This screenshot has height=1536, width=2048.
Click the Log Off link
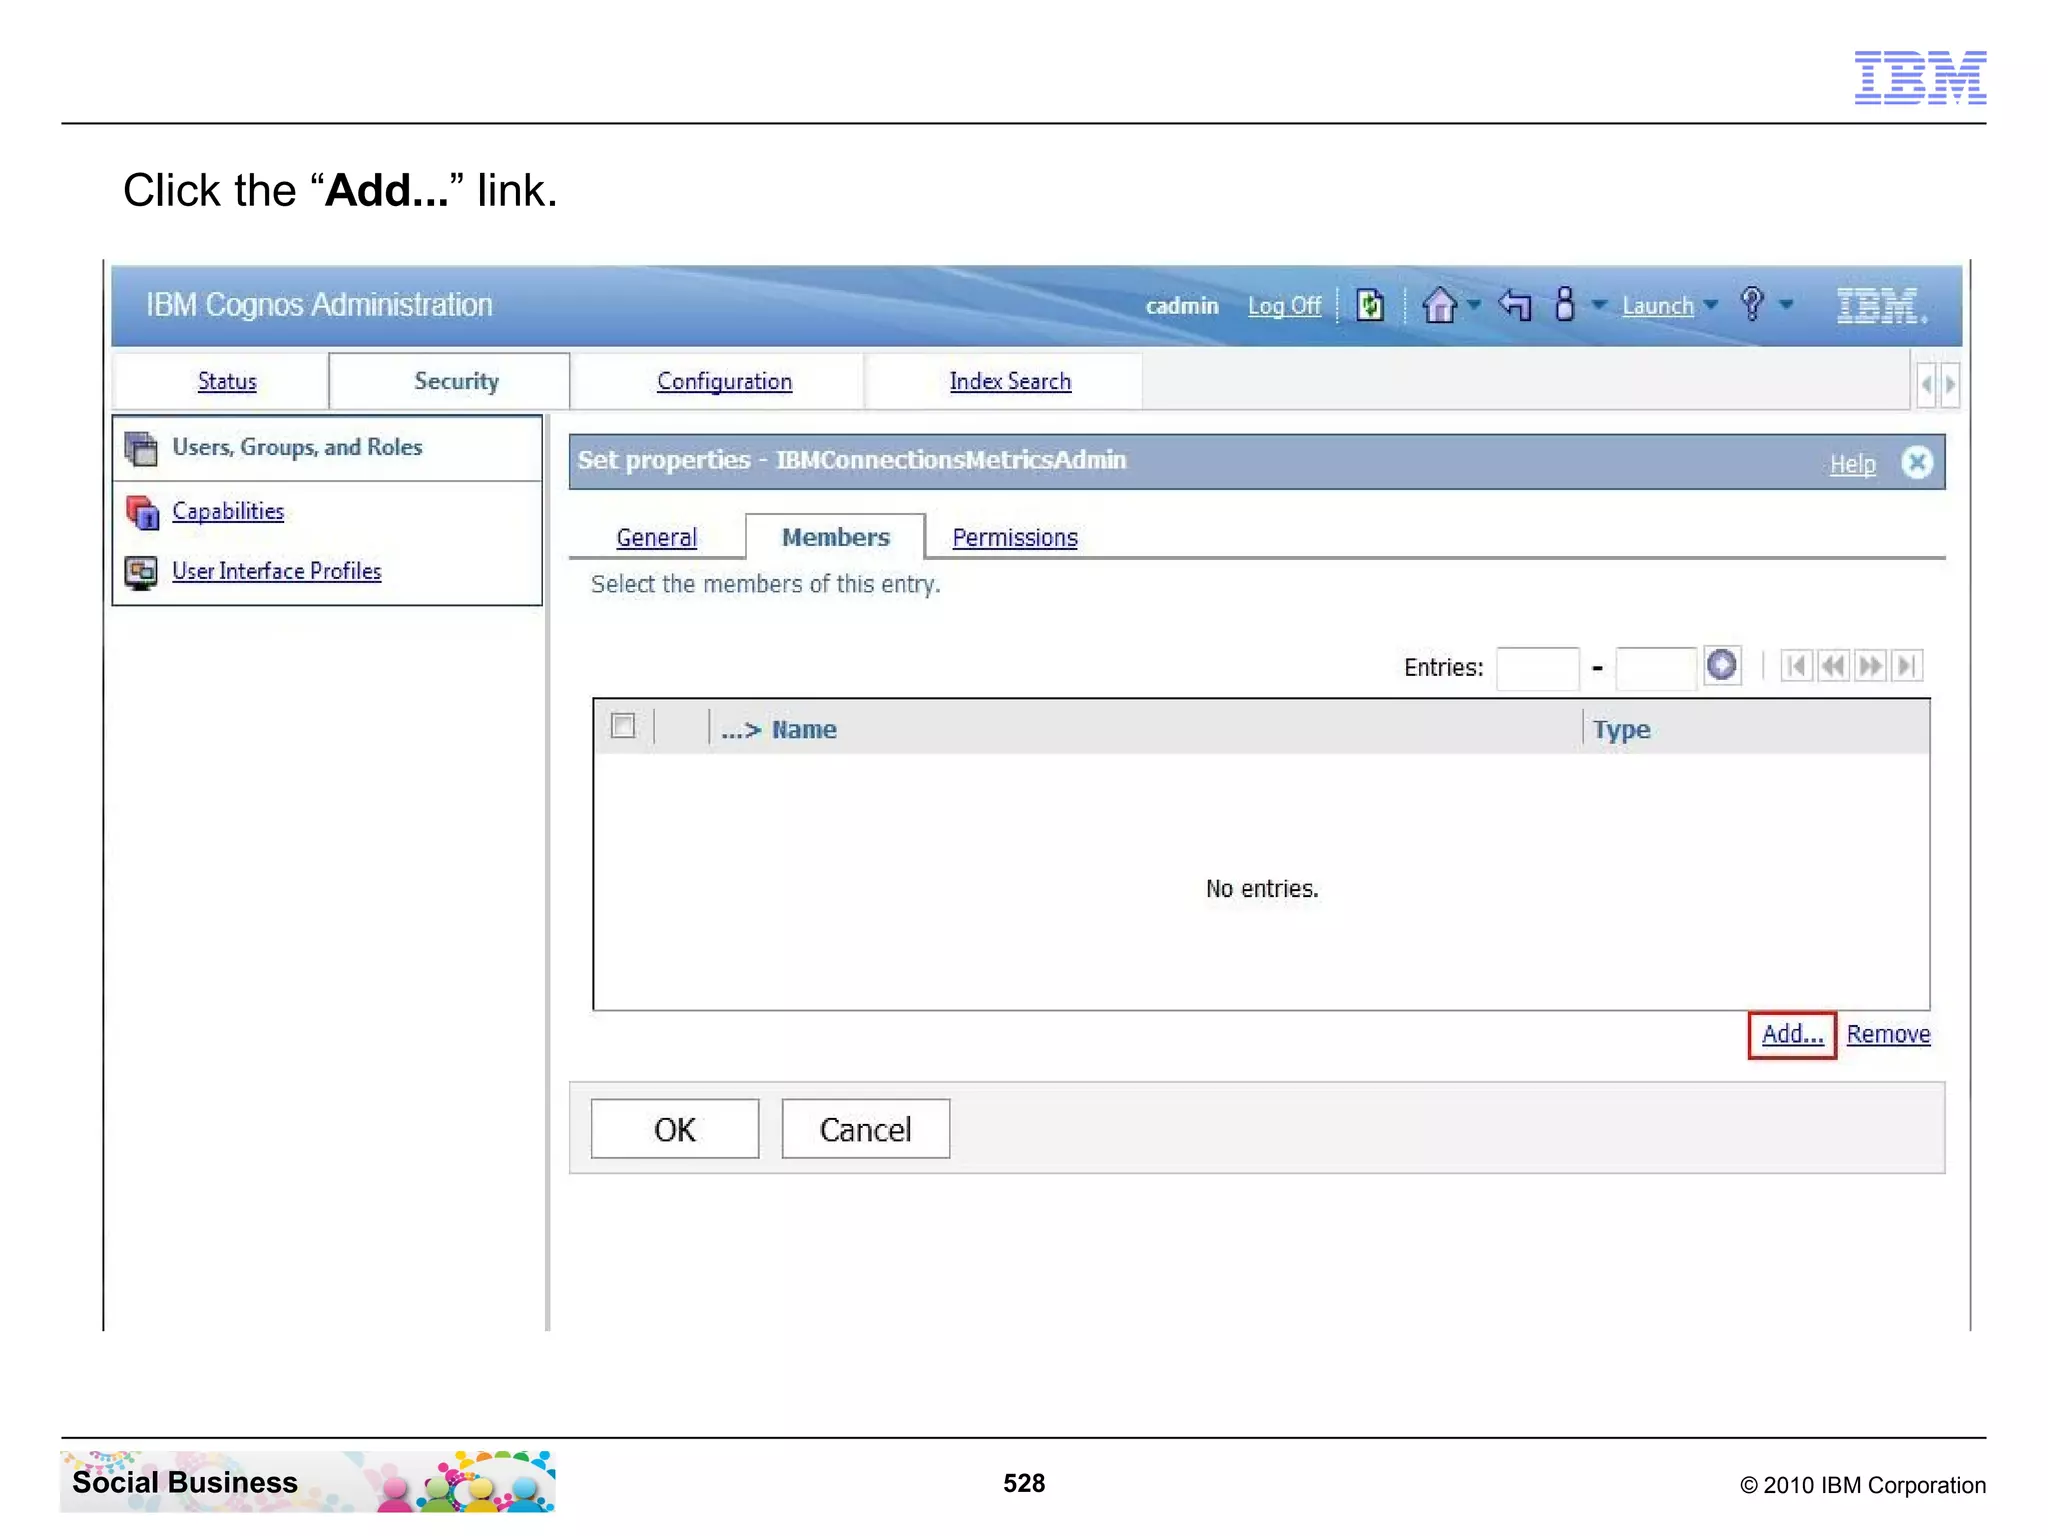[1284, 306]
